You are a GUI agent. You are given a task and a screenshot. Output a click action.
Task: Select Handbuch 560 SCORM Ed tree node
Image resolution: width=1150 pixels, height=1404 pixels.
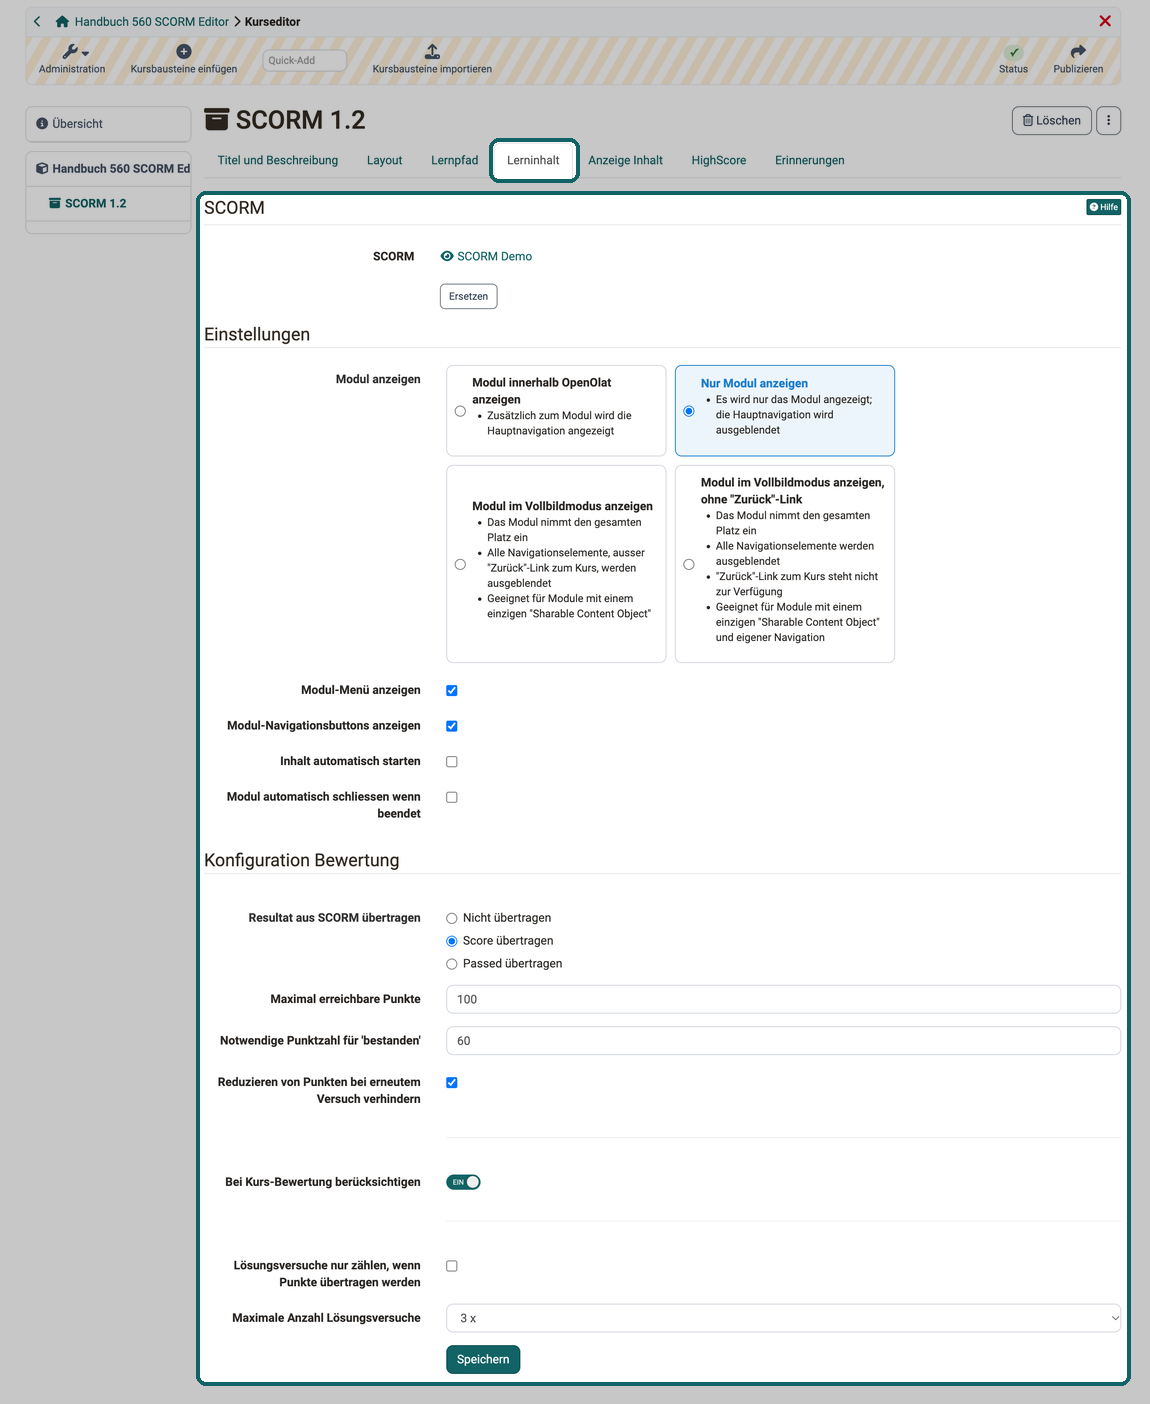(112, 168)
